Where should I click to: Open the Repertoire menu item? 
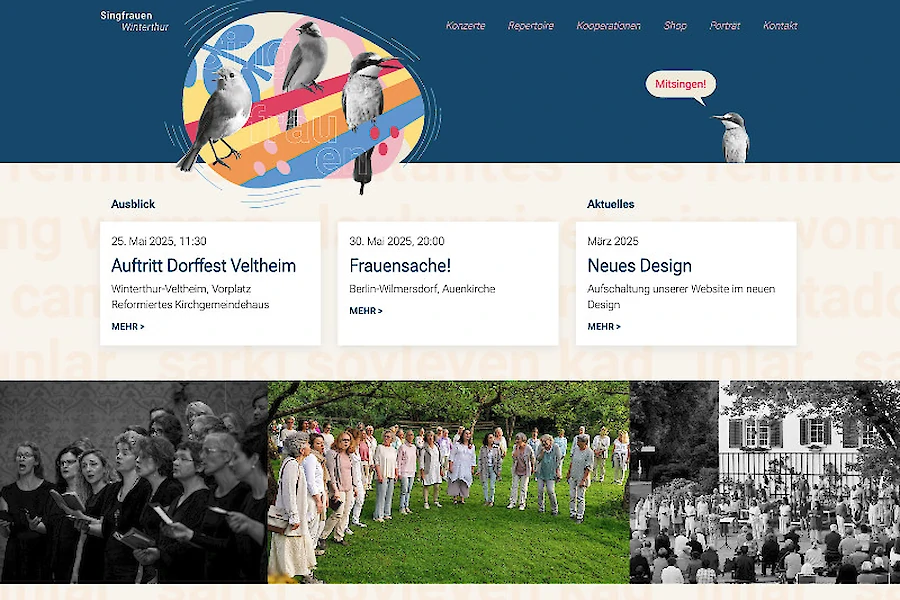pos(531,25)
